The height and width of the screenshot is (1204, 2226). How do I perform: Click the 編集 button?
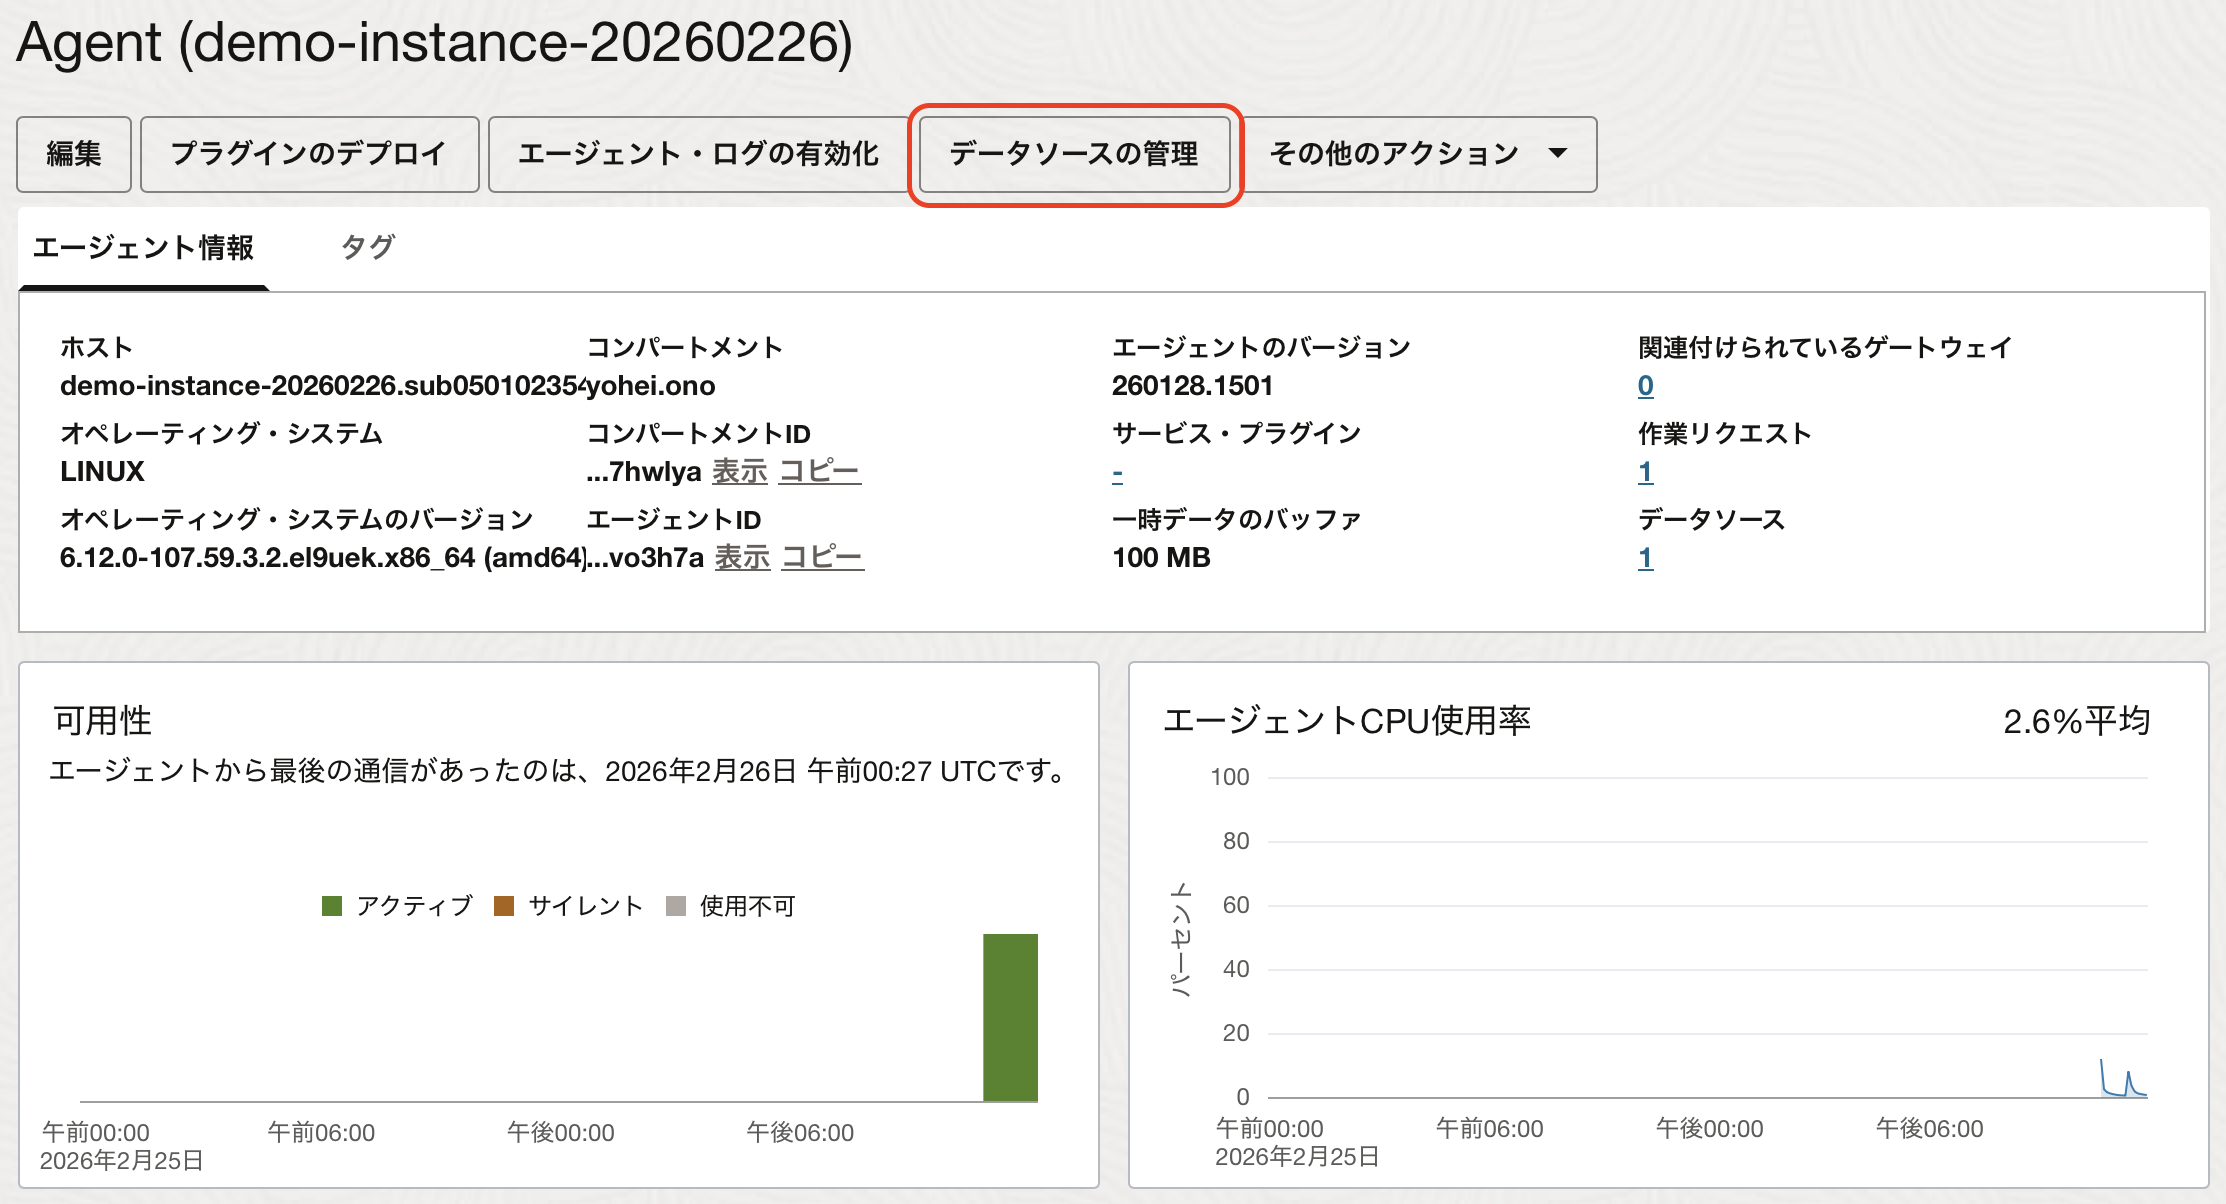pyautogui.click(x=74, y=154)
